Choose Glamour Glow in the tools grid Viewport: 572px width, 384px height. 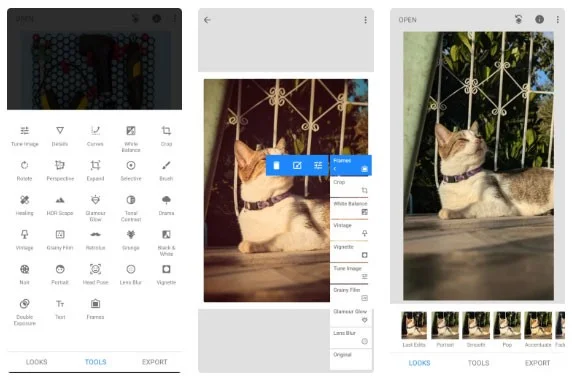click(x=95, y=208)
